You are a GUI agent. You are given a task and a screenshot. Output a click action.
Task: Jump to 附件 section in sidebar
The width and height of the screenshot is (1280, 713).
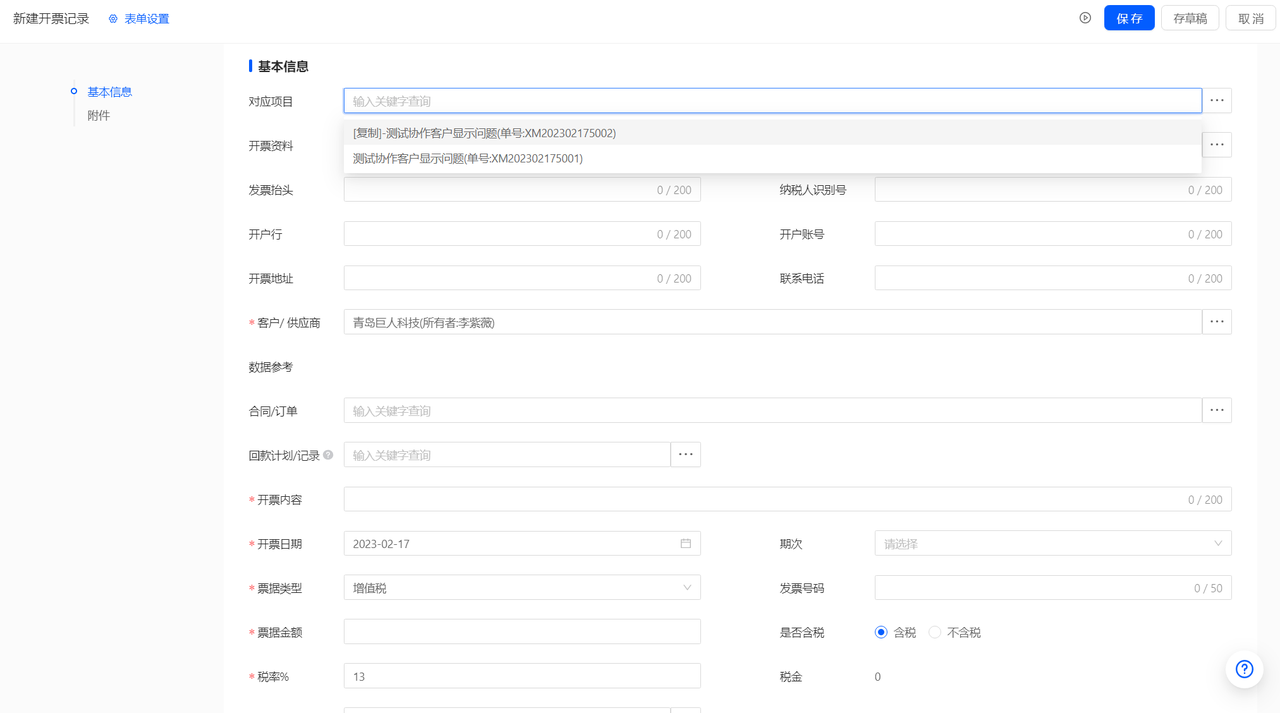pos(98,116)
